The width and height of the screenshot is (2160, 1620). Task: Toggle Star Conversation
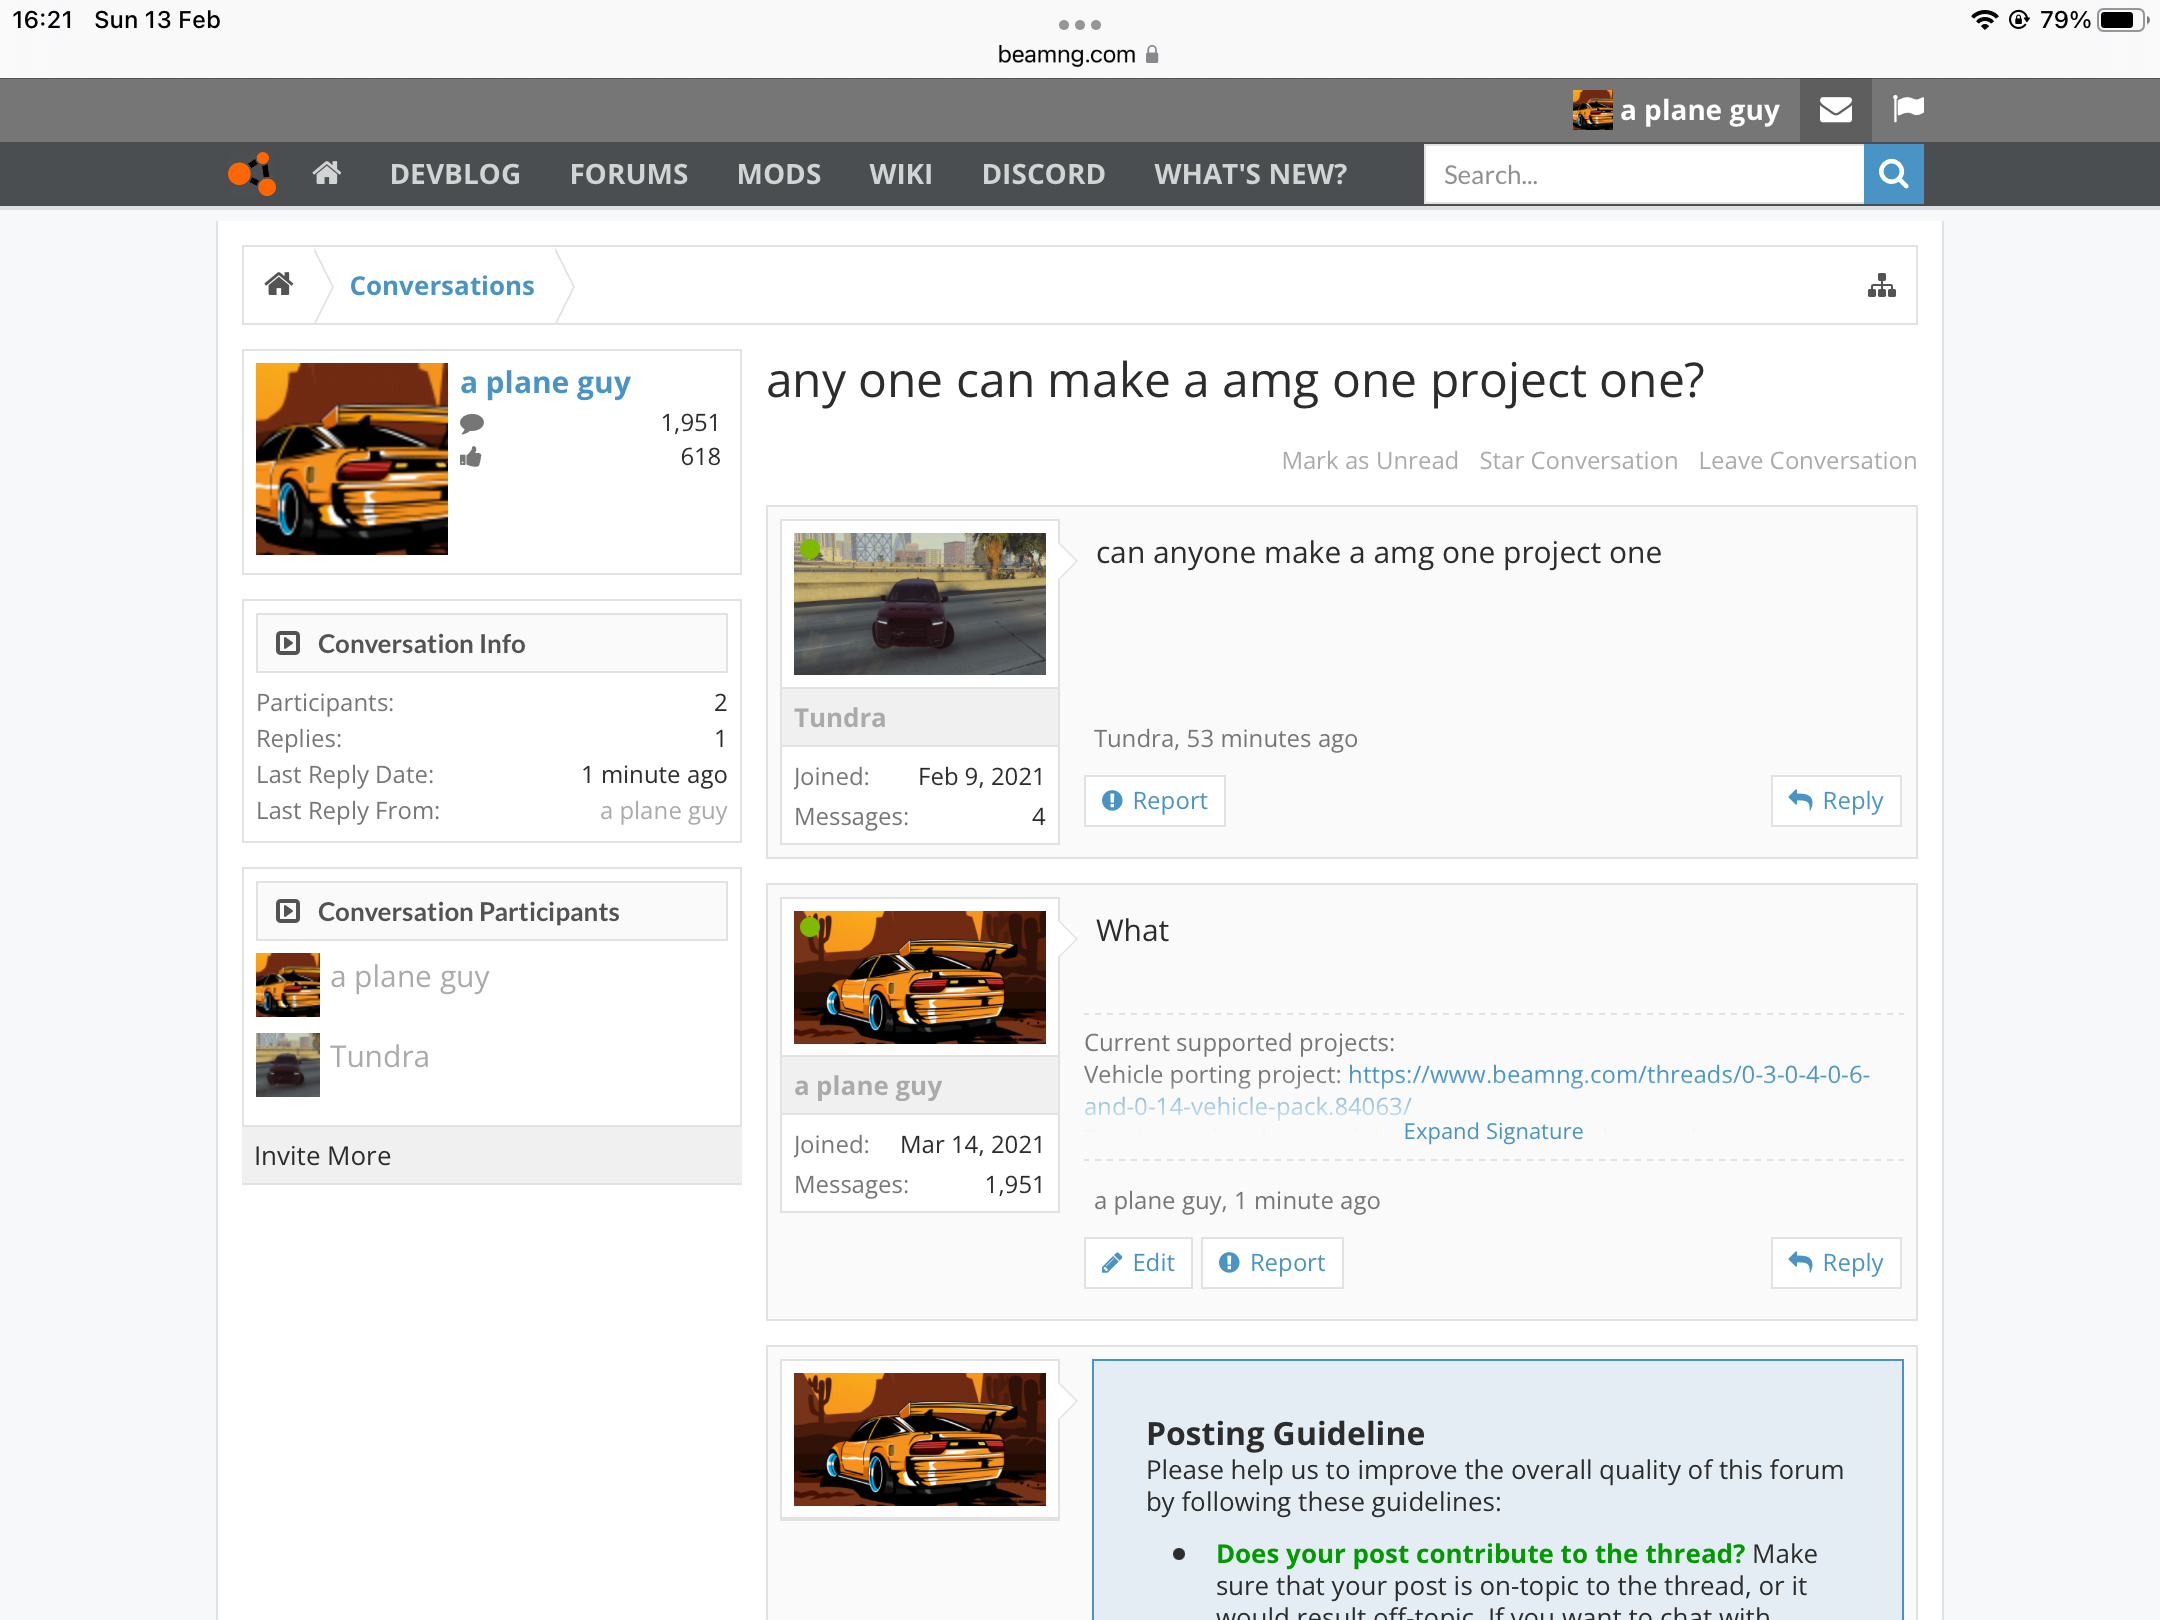point(1577,461)
